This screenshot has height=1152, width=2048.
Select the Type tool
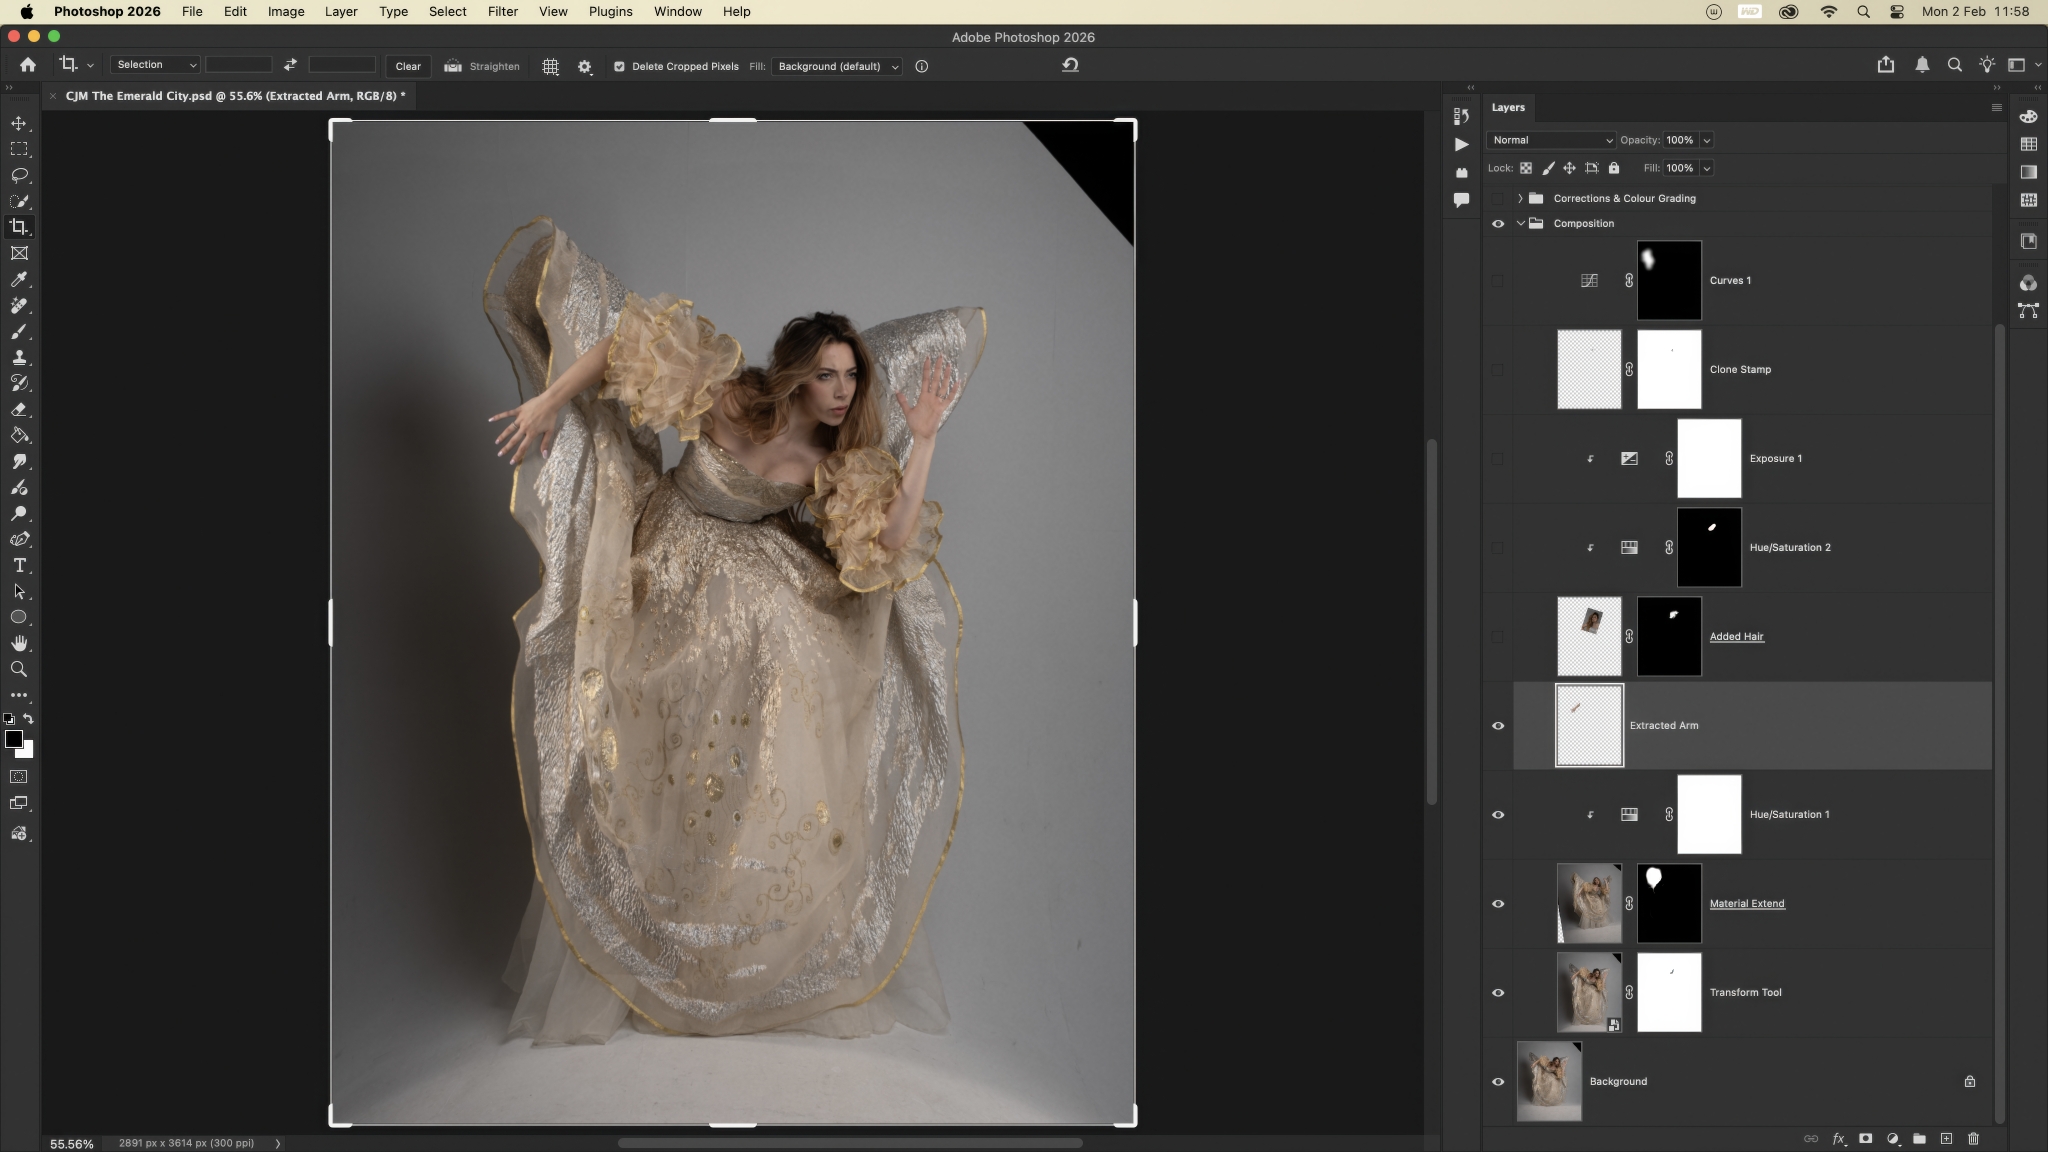19,566
